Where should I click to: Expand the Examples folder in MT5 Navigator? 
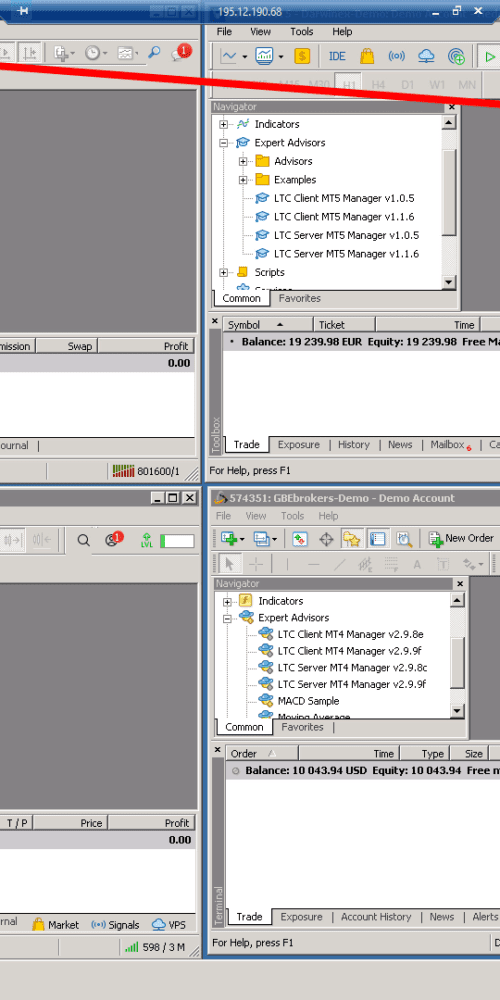click(x=243, y=180)
